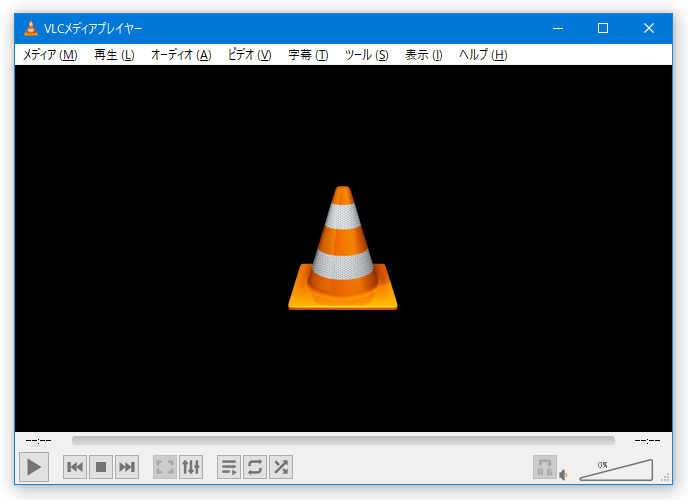This screenshot has height=500, width=688.
Task: Adjust volume on the triangular slider
Action: (x=616, y=470)
